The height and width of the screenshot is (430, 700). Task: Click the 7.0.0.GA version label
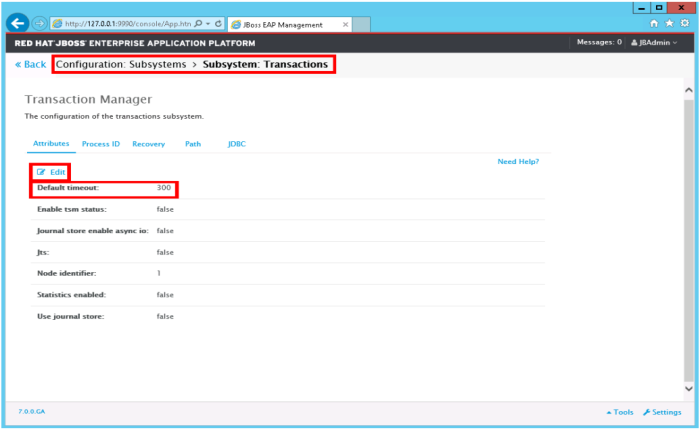click(32, 411)
